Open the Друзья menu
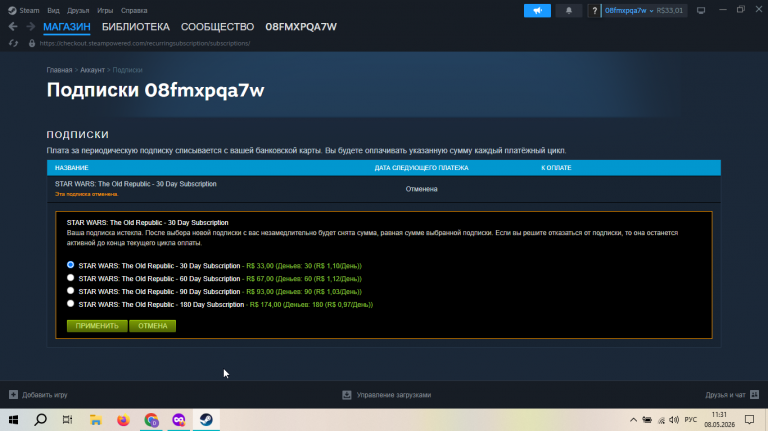The image size is (768, 431). (x=78, y=10)
